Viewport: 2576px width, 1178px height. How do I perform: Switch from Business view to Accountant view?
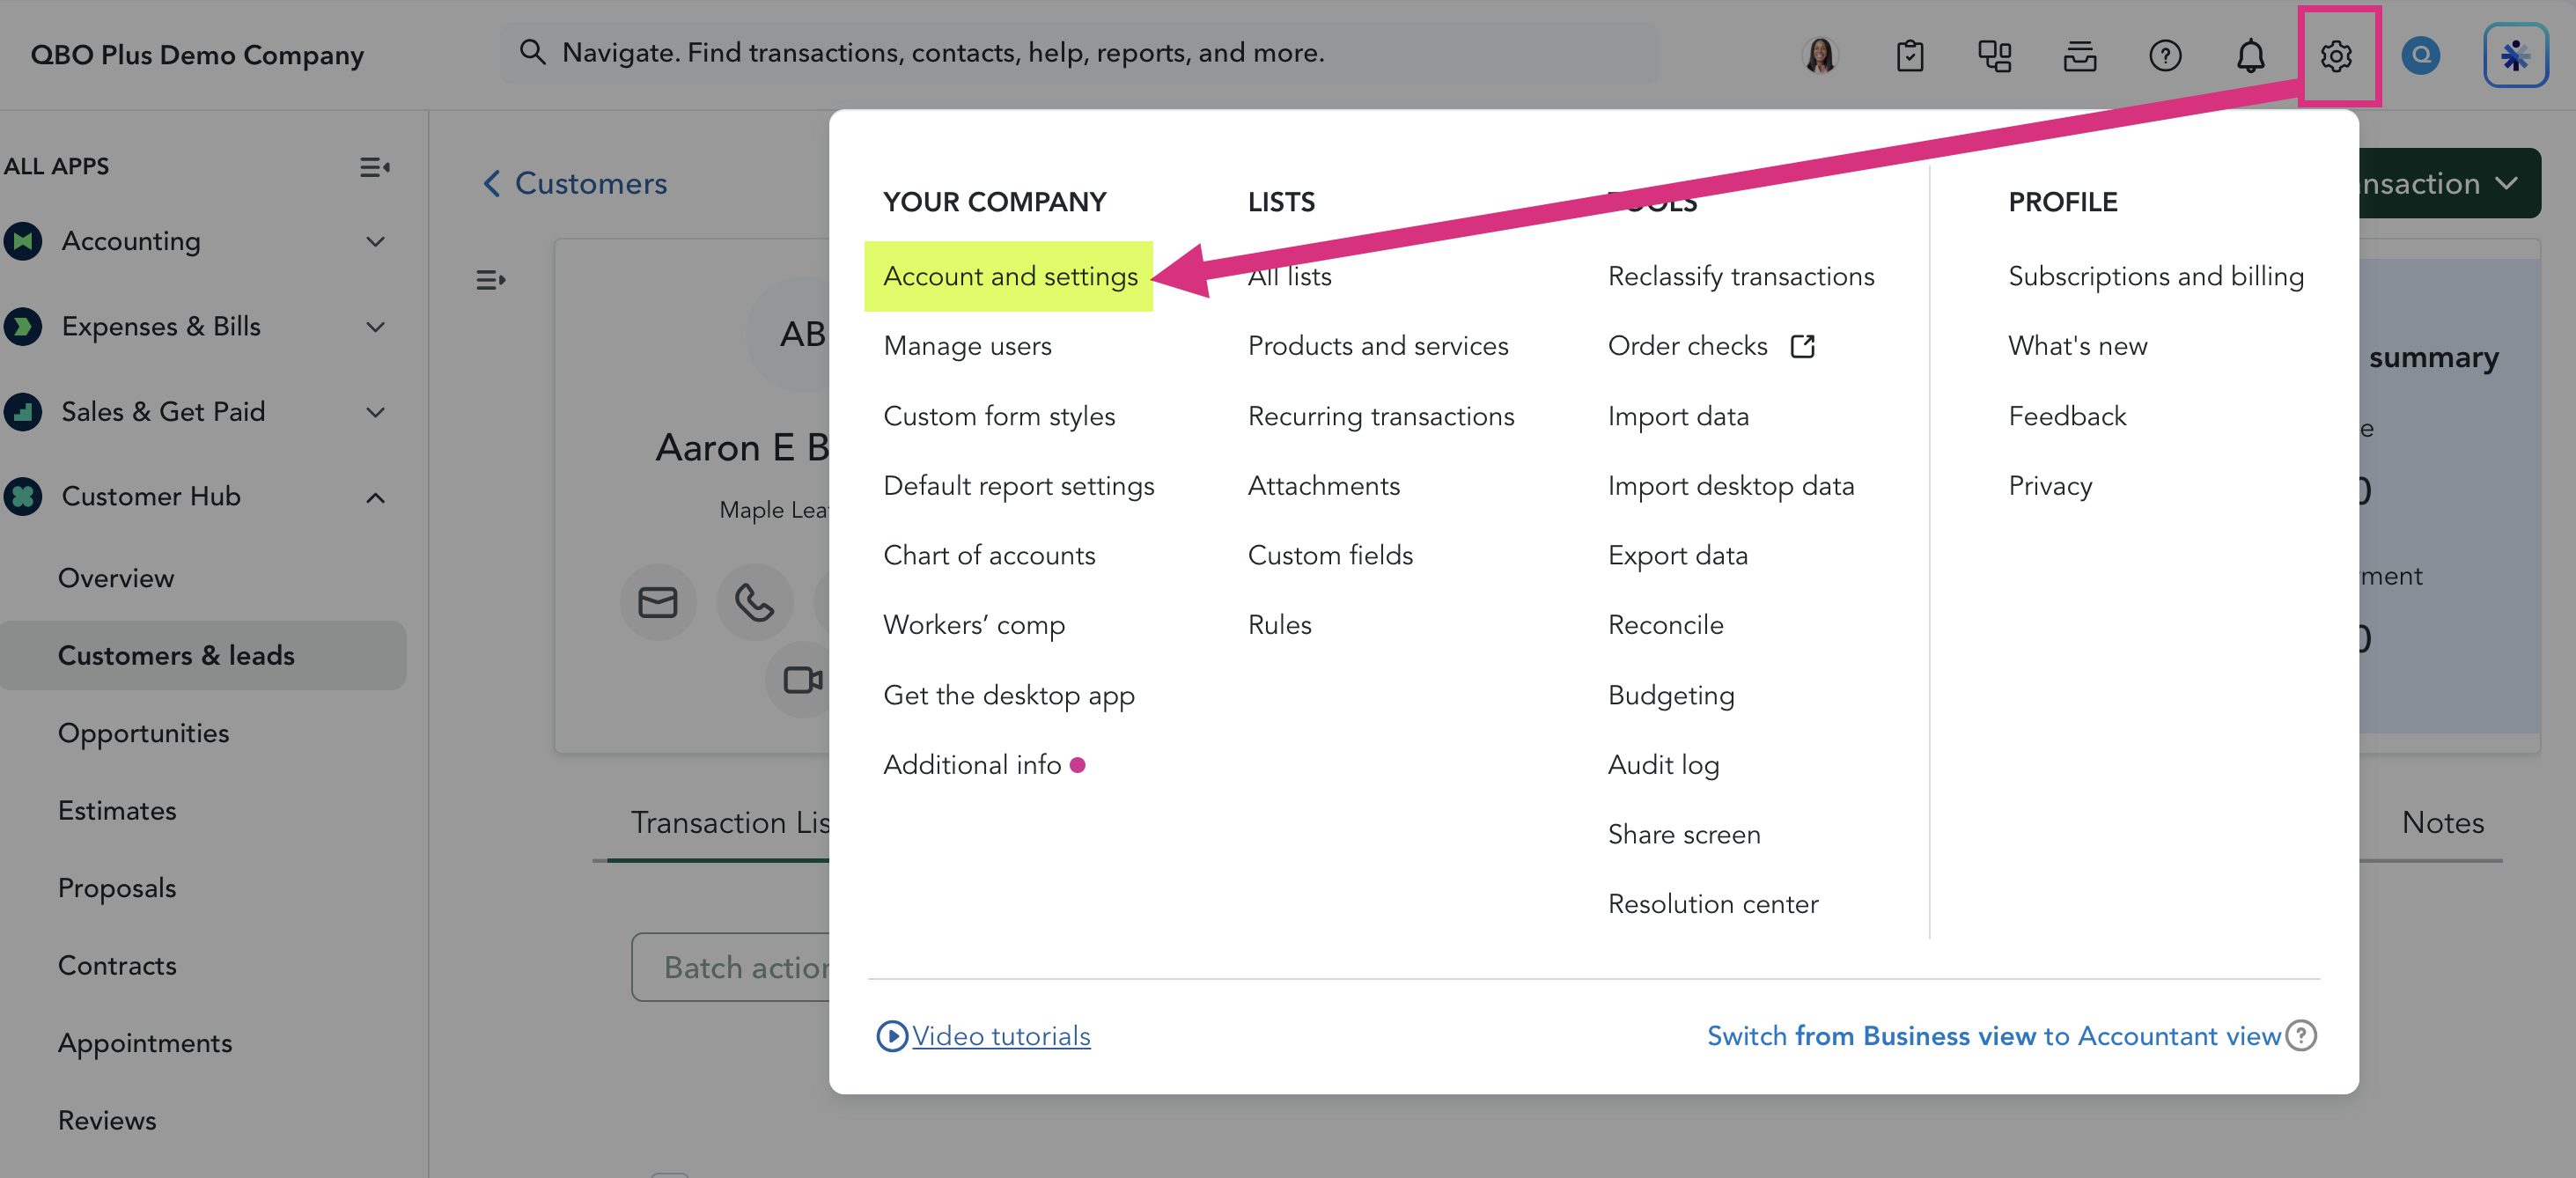pyautogui.click(x=1993, y=1036)
